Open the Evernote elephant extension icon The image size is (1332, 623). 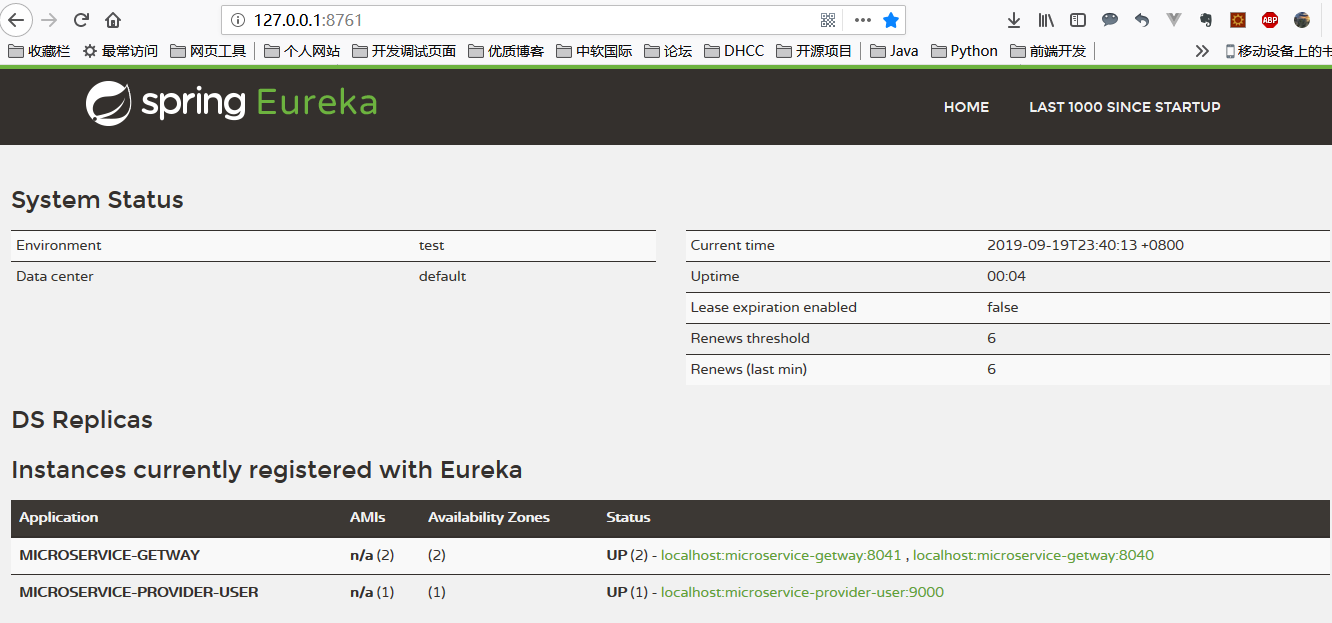pos(1206,20)
